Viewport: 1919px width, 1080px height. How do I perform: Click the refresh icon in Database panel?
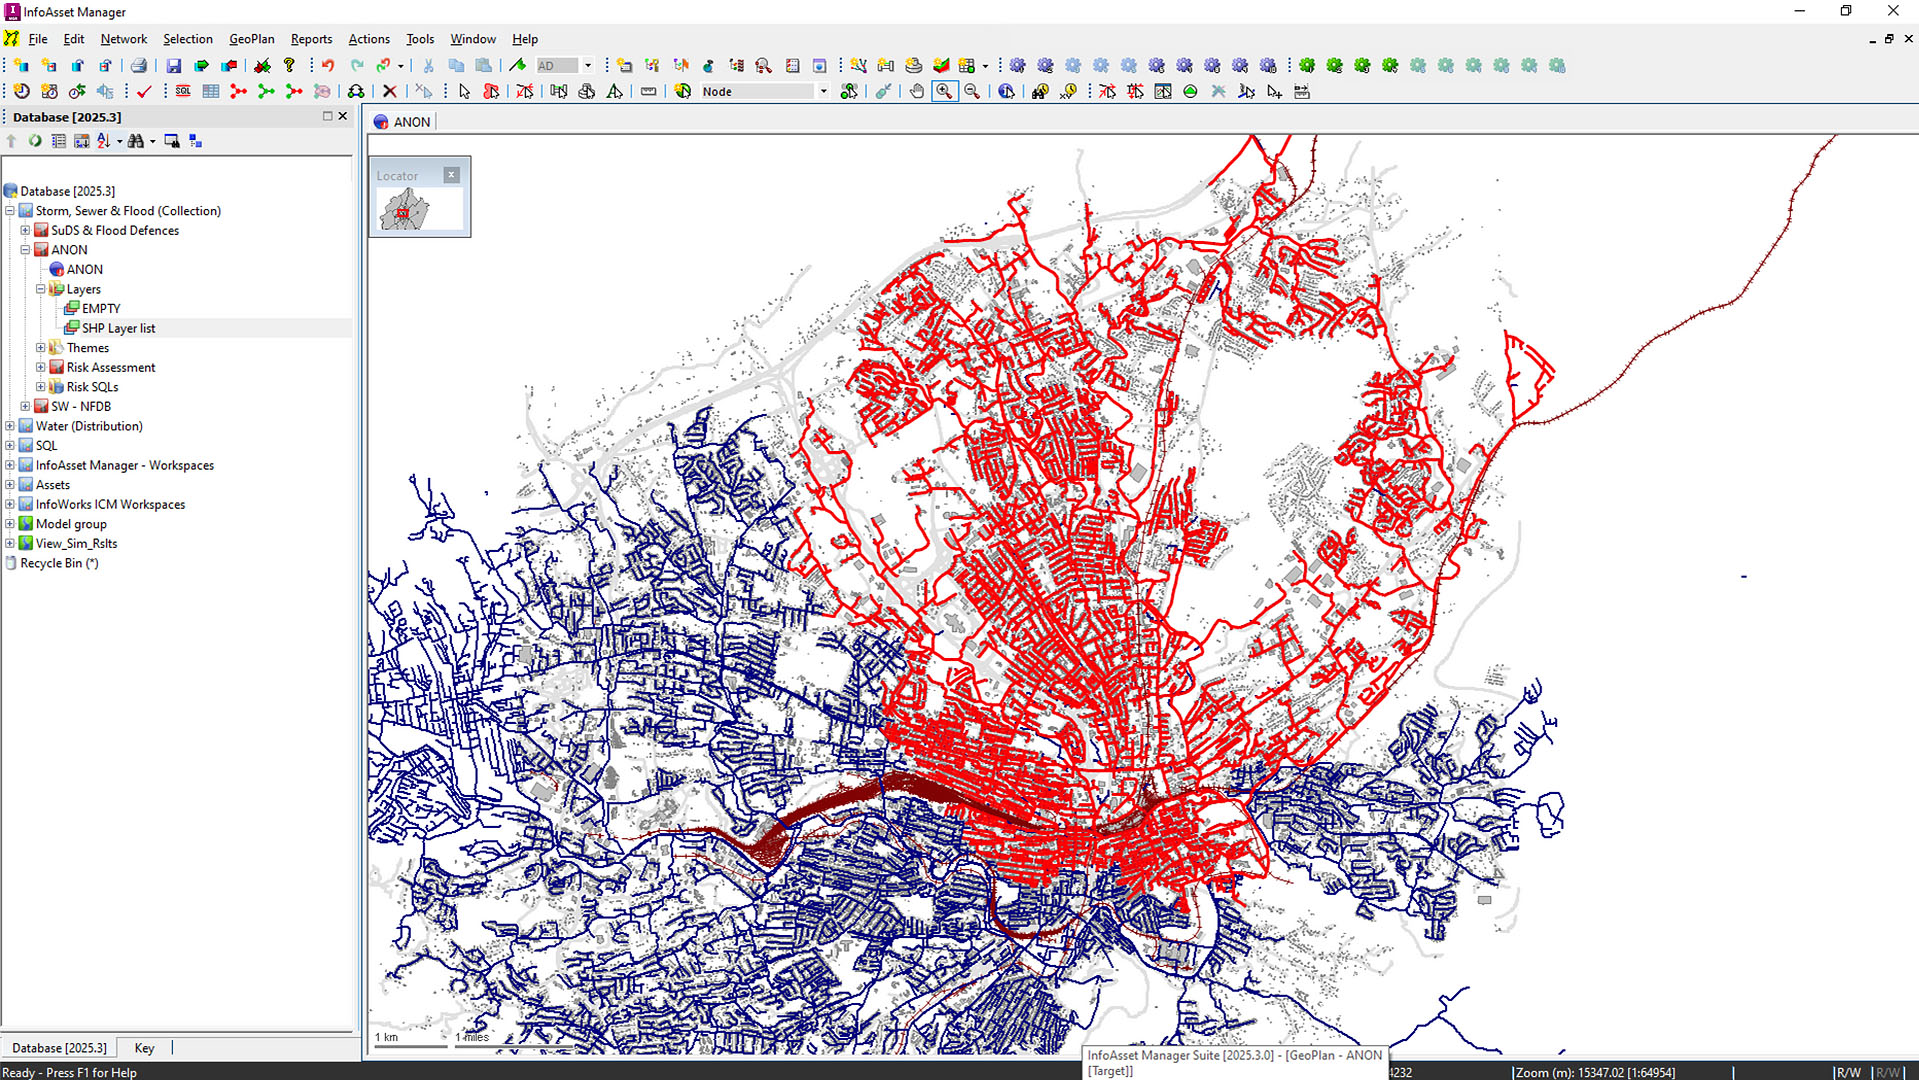(x=35, y=141)
